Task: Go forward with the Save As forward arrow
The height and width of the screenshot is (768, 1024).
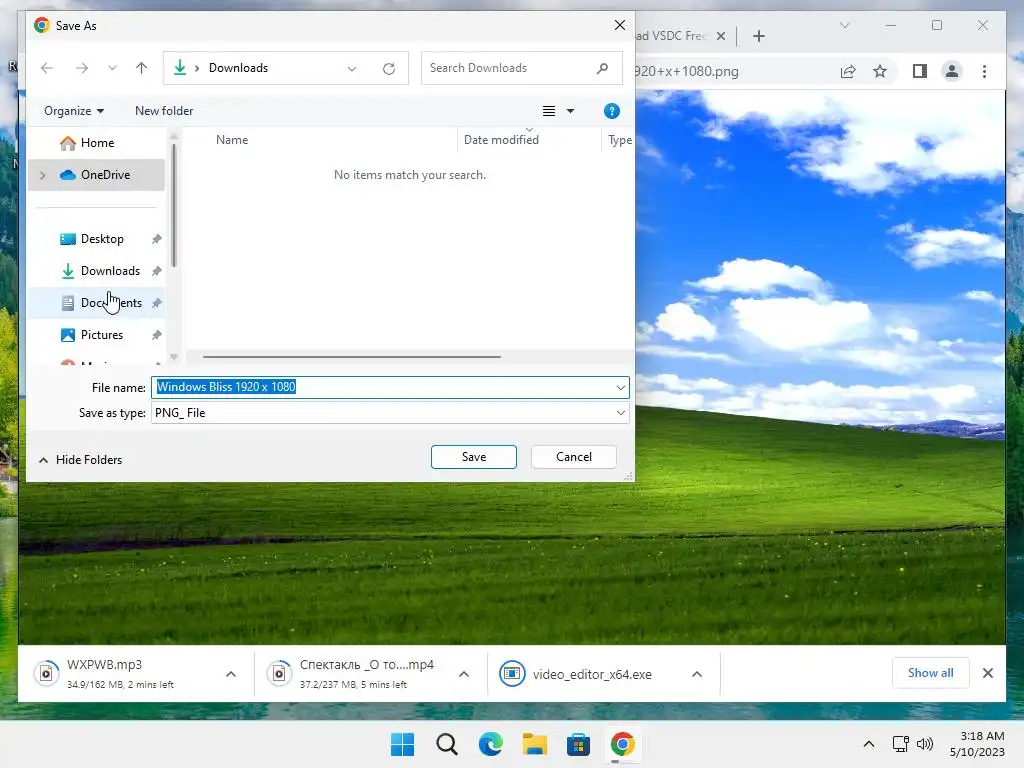Action: point(82,68)
